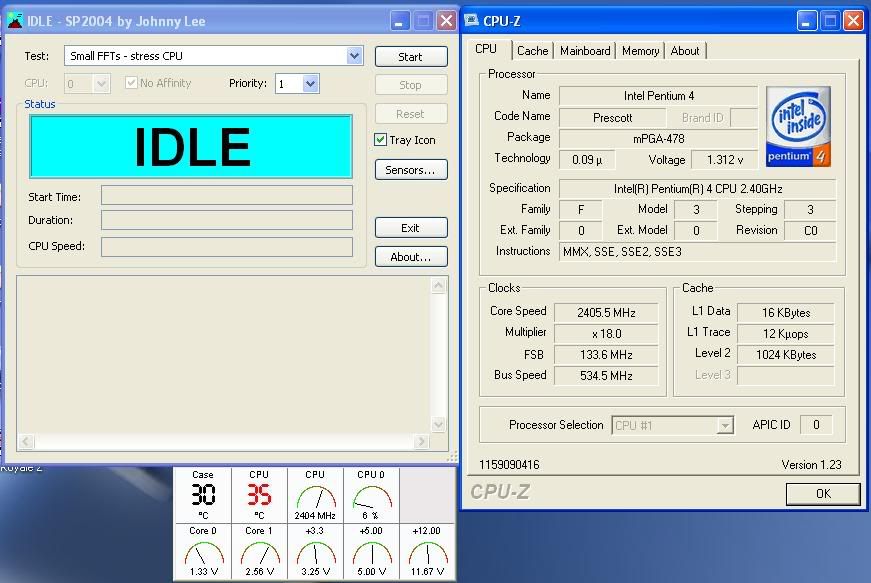Close the SP2004 window
Image resolution: width=871 pixels, height=583 pixels.
tap(446, 21)
